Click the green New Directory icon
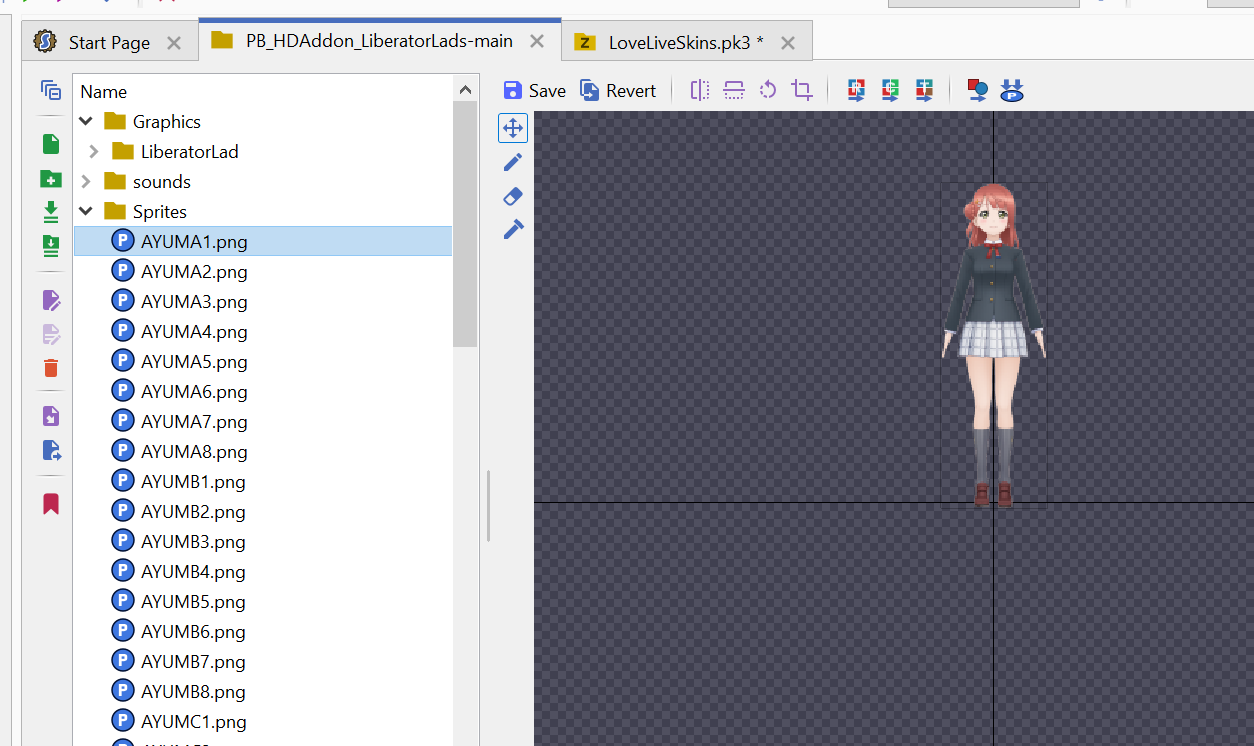Screen dimensions: 1254x746 pyautogui.click(x=51, y=179)
